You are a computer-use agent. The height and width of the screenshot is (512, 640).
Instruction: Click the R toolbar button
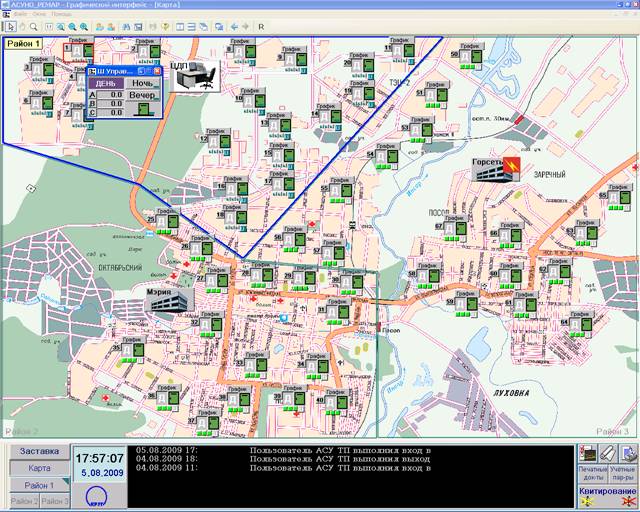261,27
